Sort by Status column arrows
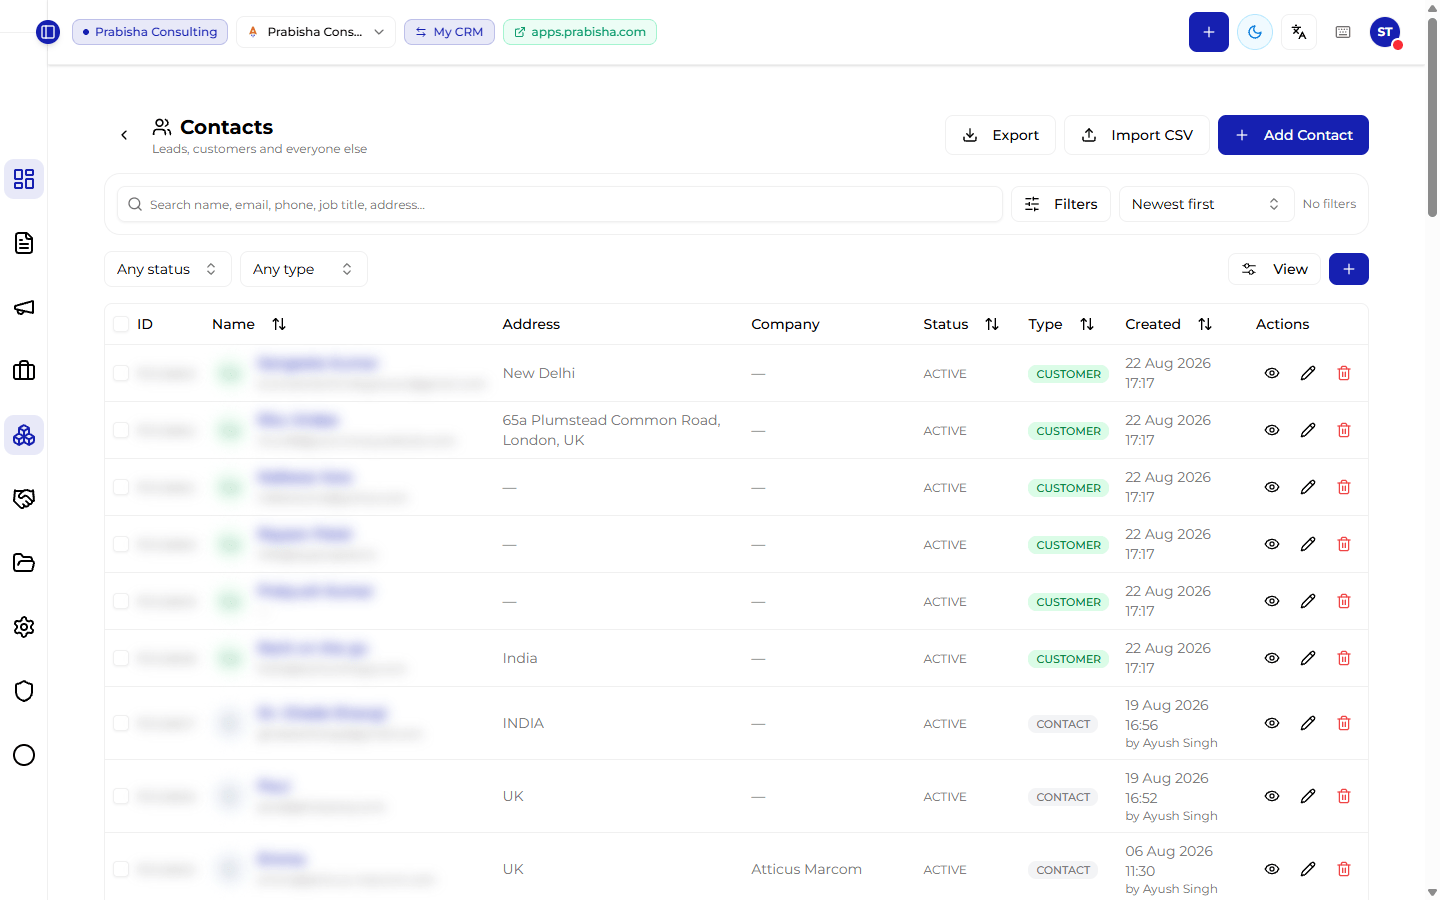Viewport: 1440px width, 900px height. [992, 324]
